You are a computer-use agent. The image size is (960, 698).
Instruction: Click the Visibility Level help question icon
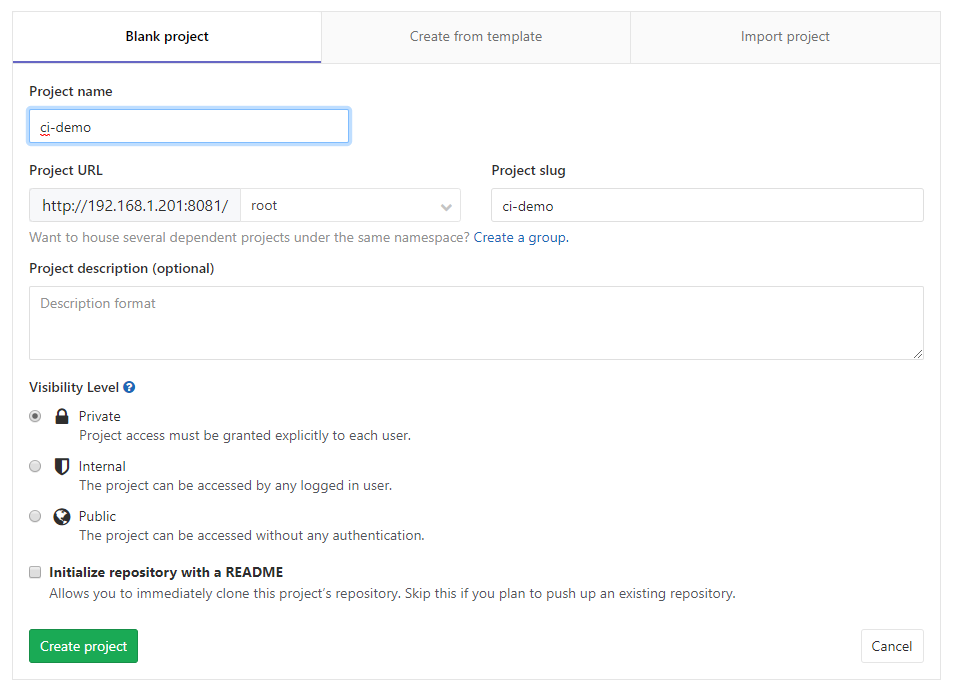point(129,387)
